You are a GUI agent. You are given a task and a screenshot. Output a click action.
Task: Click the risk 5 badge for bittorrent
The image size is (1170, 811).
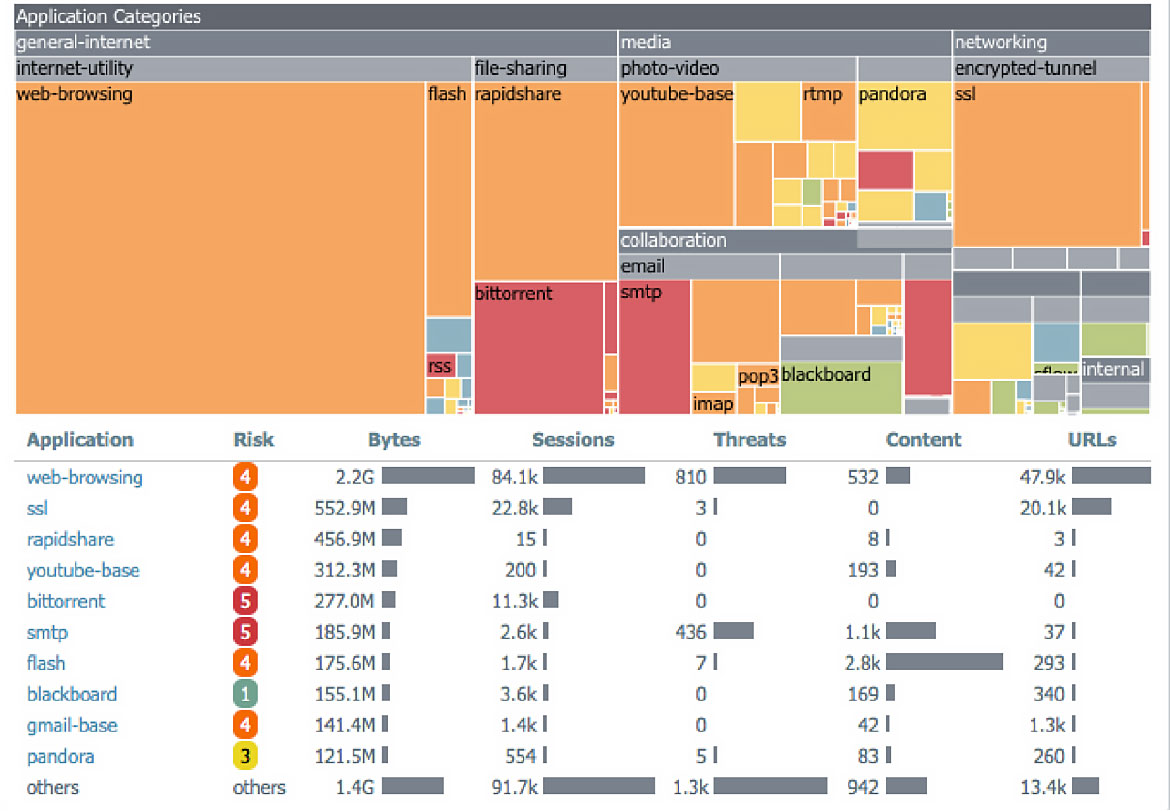click(x=245, y=601)
